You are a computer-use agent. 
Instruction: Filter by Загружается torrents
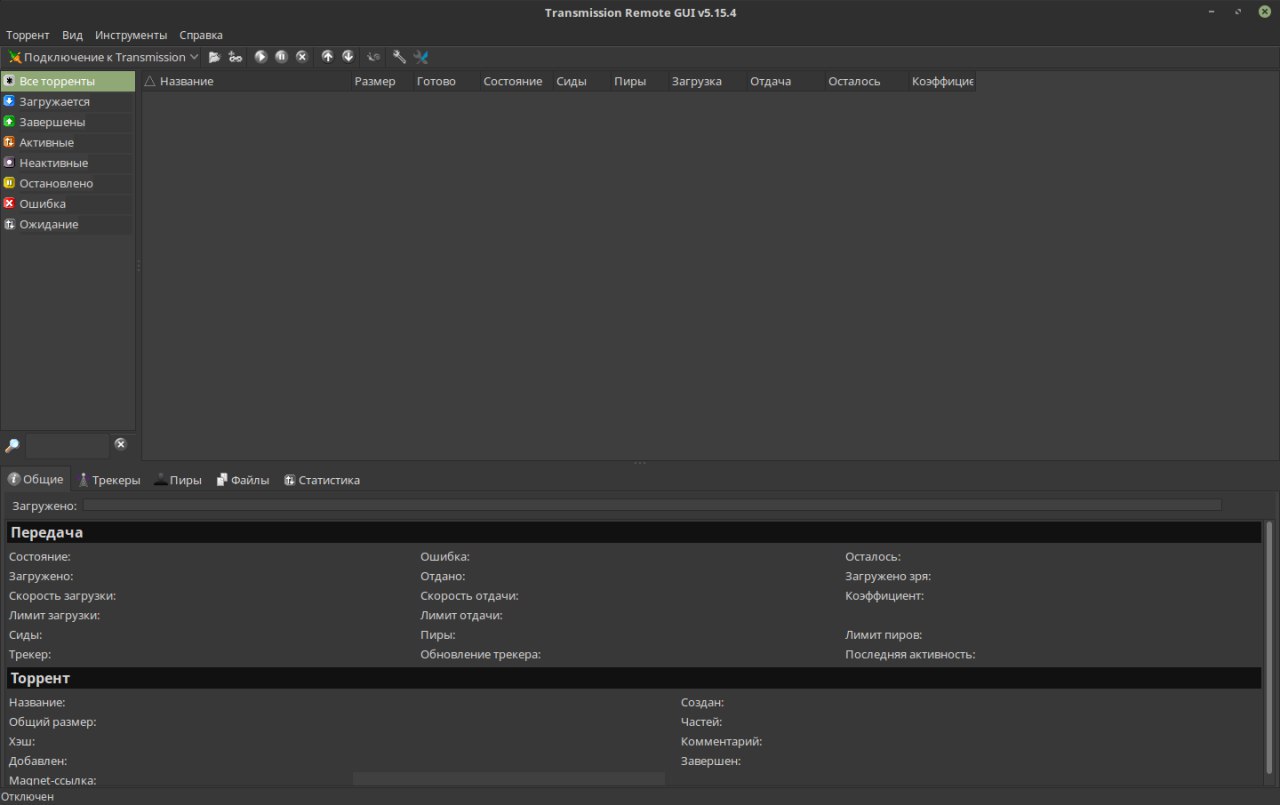coord(54,102)
